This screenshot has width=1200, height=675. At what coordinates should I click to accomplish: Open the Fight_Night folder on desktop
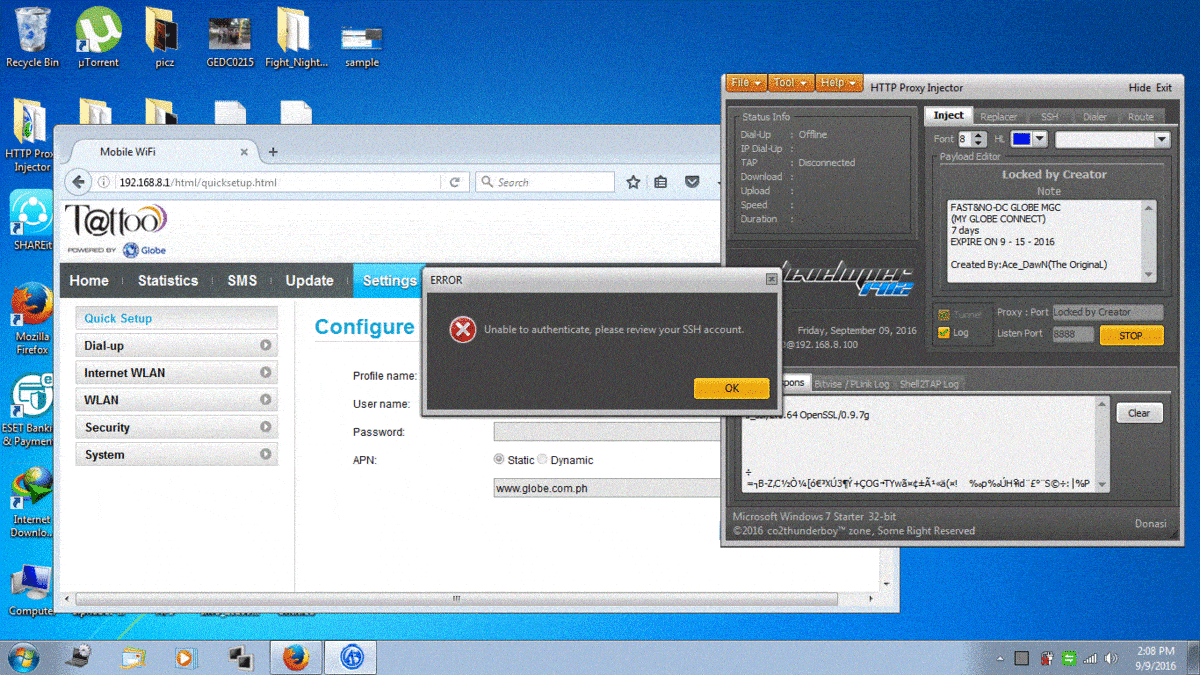[296, 38]
